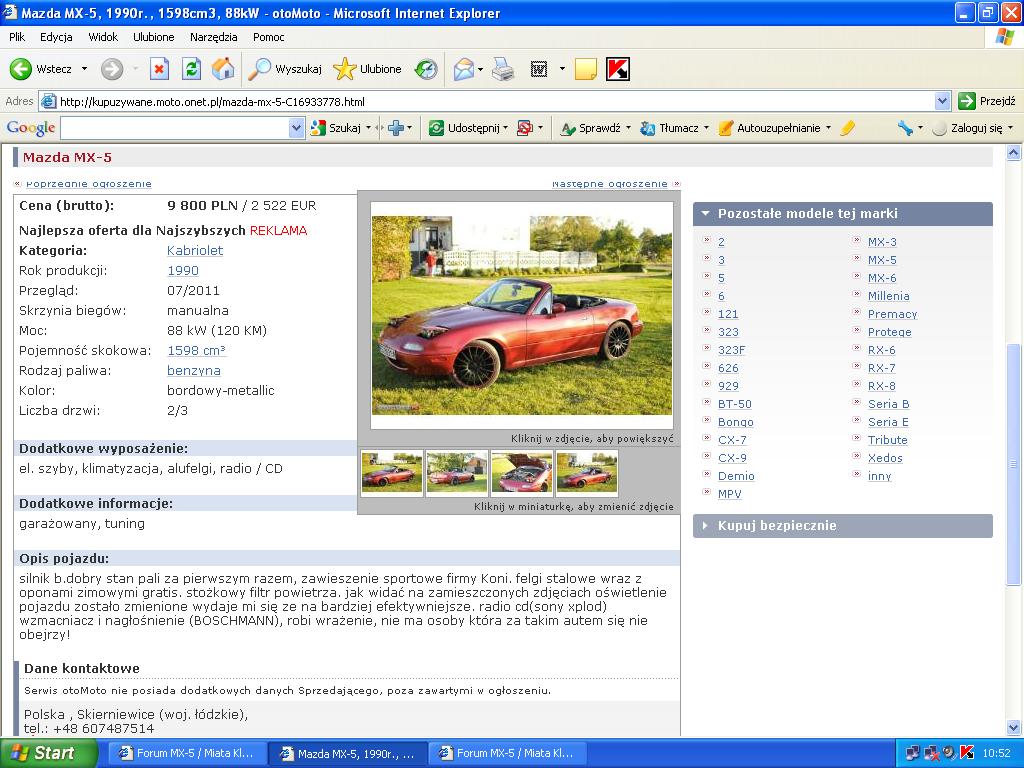Open the Google search box dropdown arrow

(296, 128)
